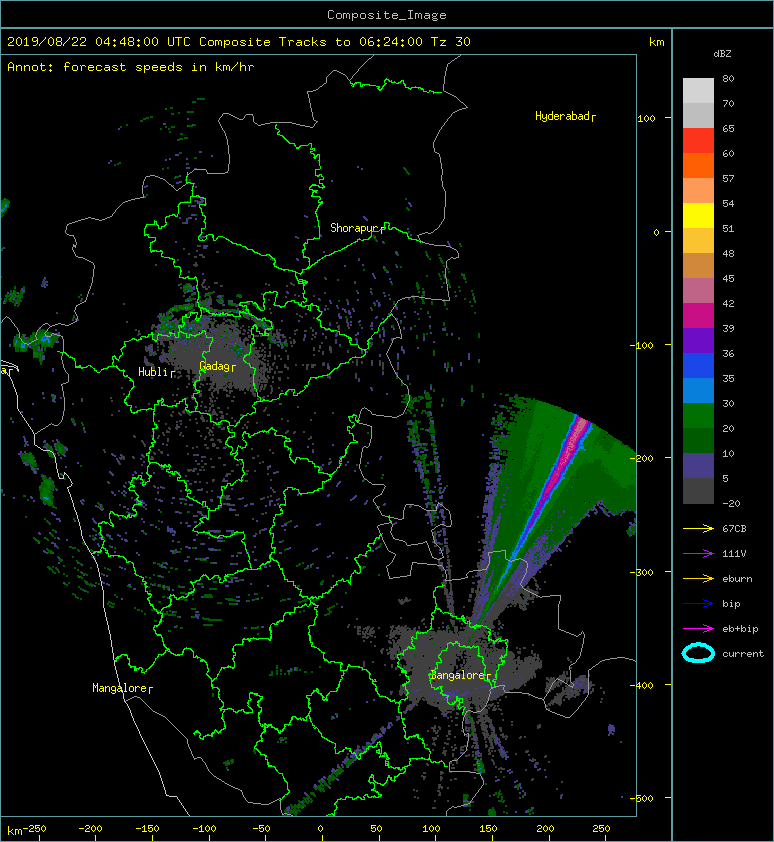Click the Mangalore city label
774x842 pixels.
click(x=122, y=688)
